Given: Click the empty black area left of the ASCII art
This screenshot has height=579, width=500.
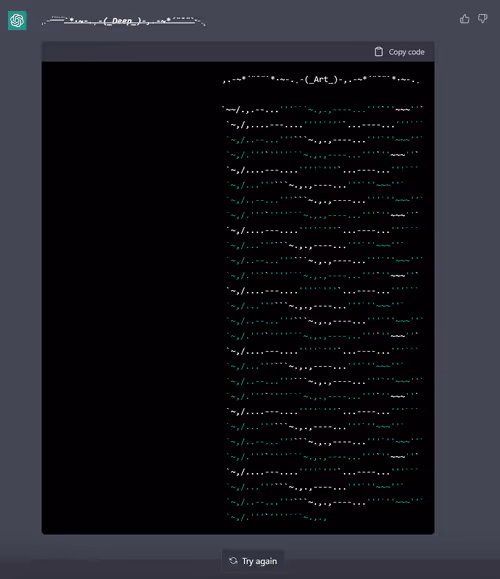Looking at the screenshot, I should 131,295.
